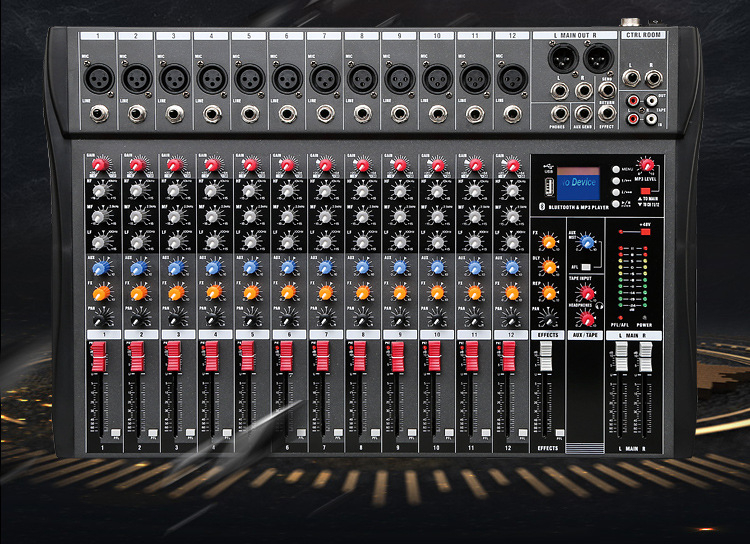Click the blue AUX MST knob
750x544 pixels.
586,240
